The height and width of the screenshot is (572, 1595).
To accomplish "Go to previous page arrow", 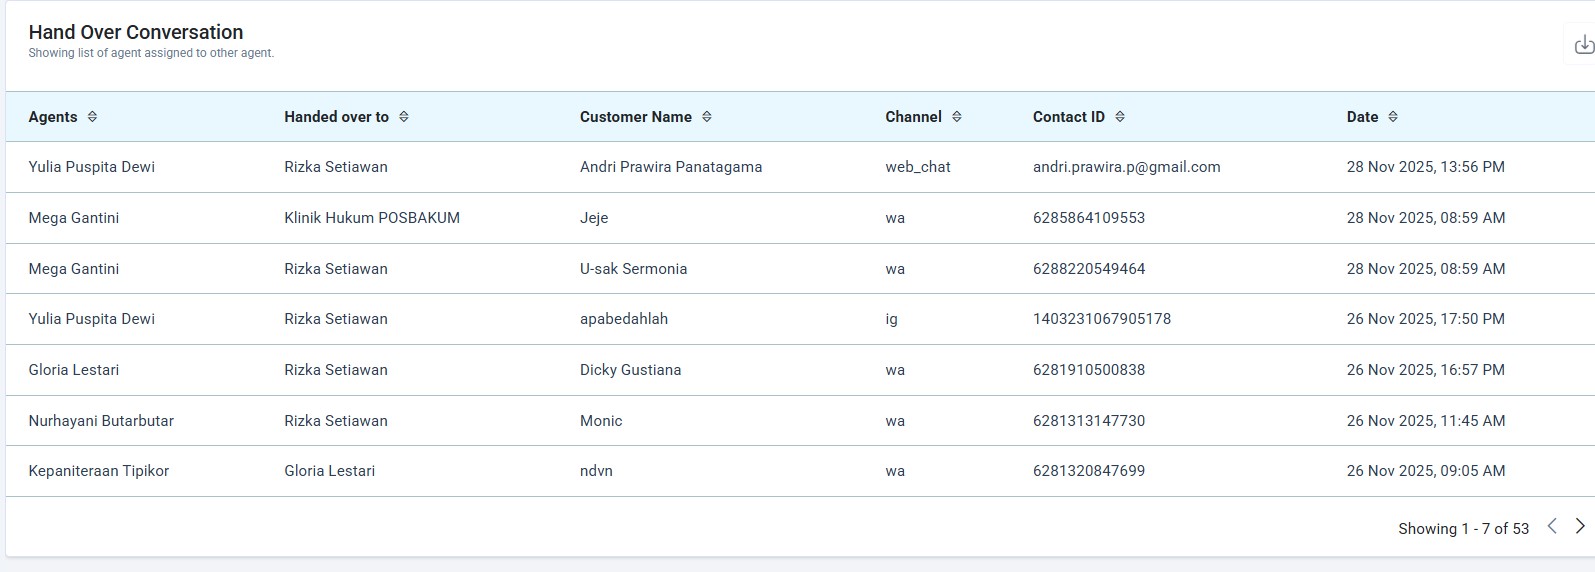I will click(x=1552, y=526).
